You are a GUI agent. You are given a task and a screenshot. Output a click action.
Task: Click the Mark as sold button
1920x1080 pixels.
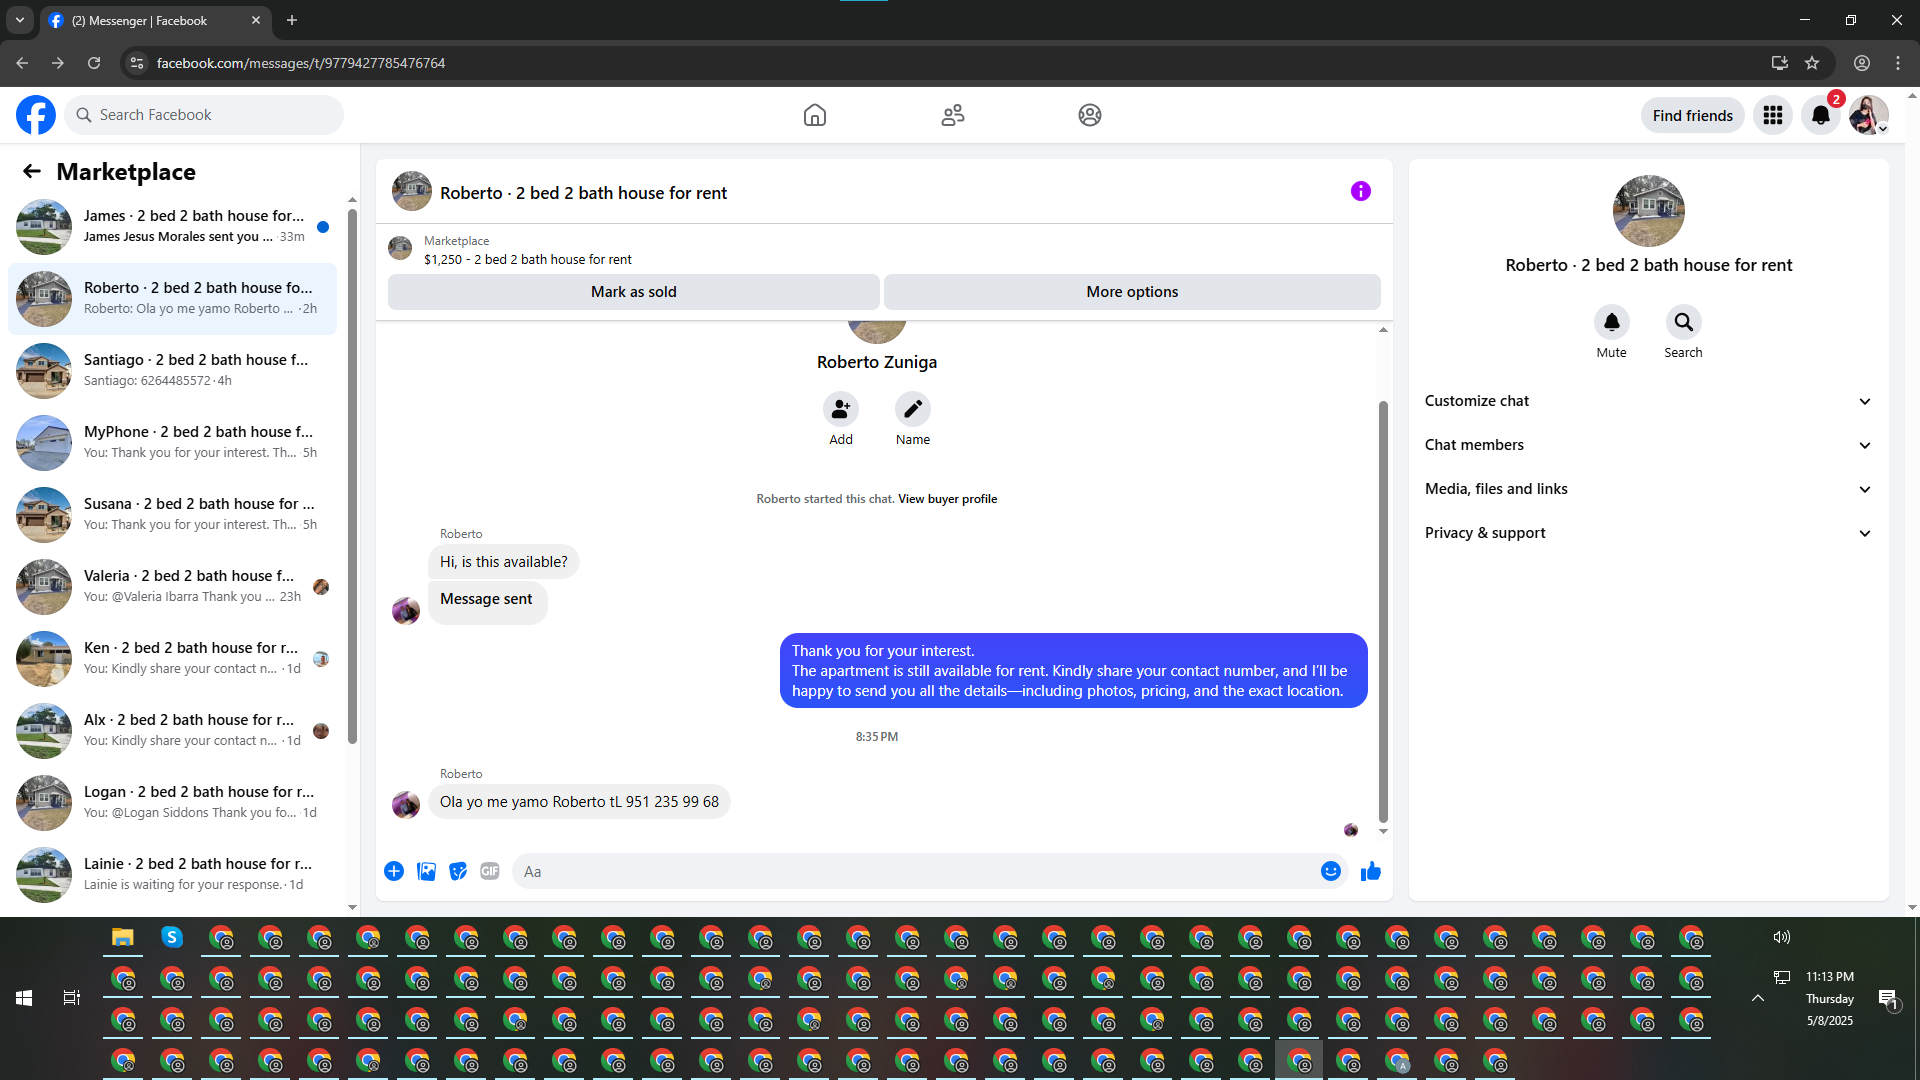click(634, 292)
